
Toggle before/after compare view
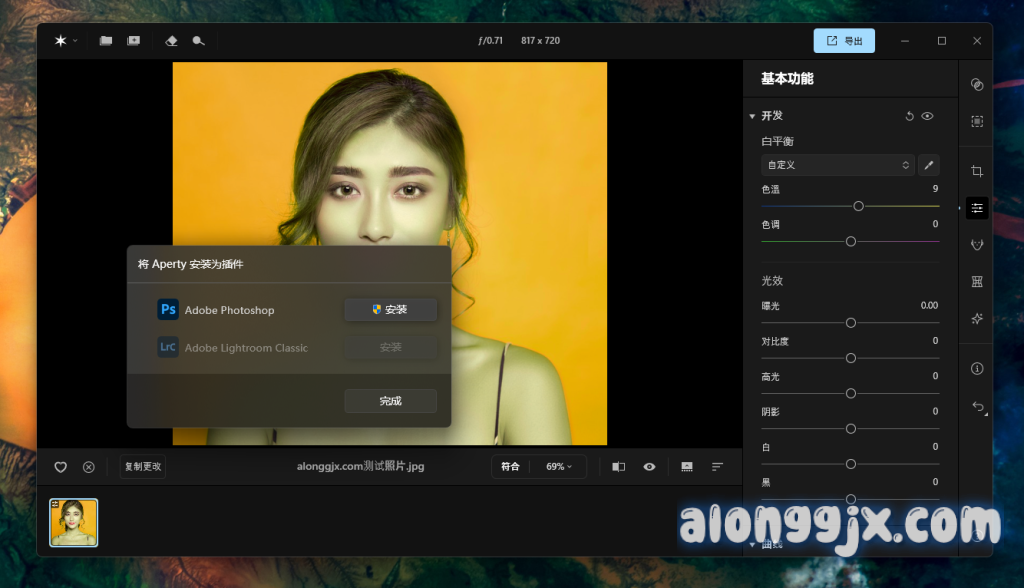point(618,467)
